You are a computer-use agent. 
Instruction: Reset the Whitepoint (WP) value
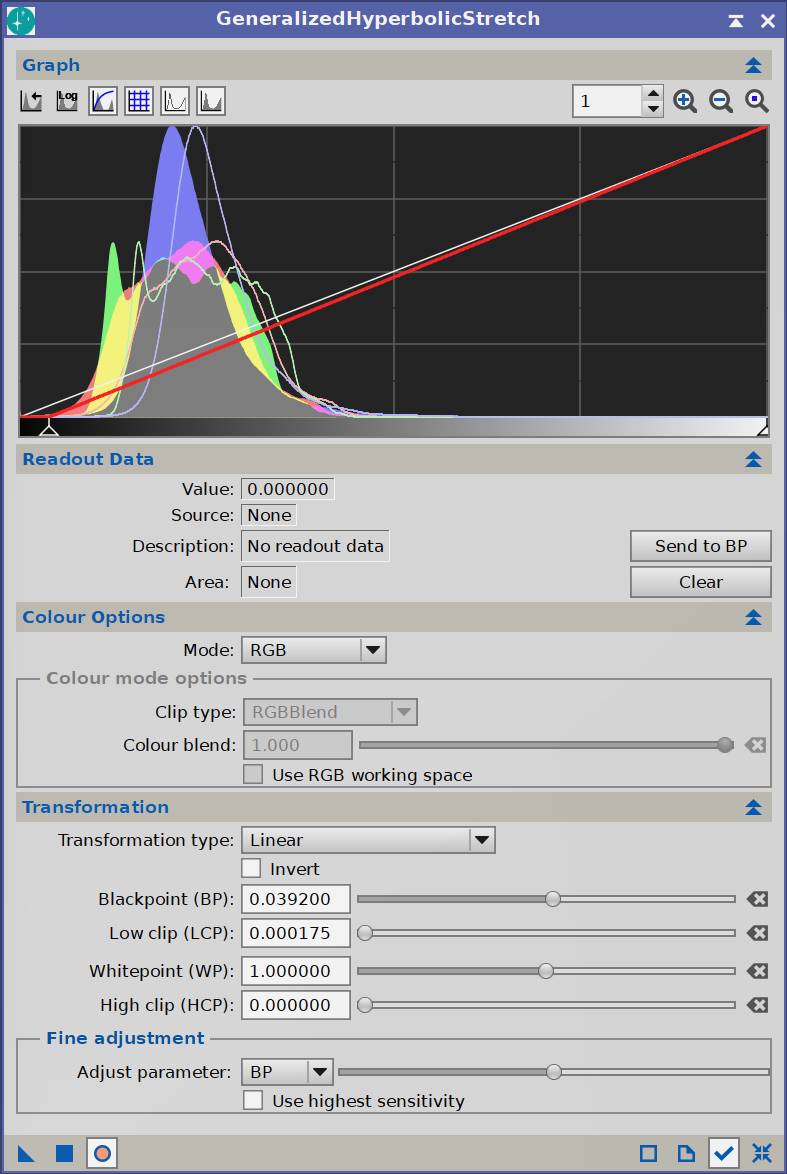point(757,970)
